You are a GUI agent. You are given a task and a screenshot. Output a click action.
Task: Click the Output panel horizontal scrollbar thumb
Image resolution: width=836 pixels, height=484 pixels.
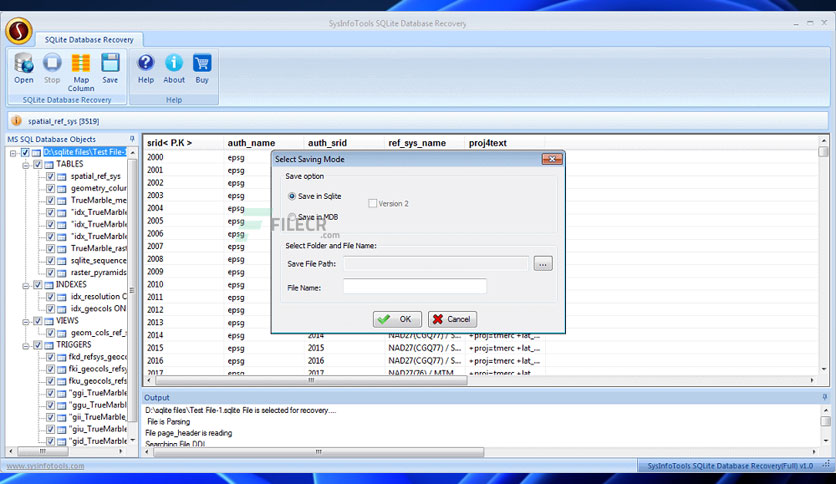pos(318,452)
